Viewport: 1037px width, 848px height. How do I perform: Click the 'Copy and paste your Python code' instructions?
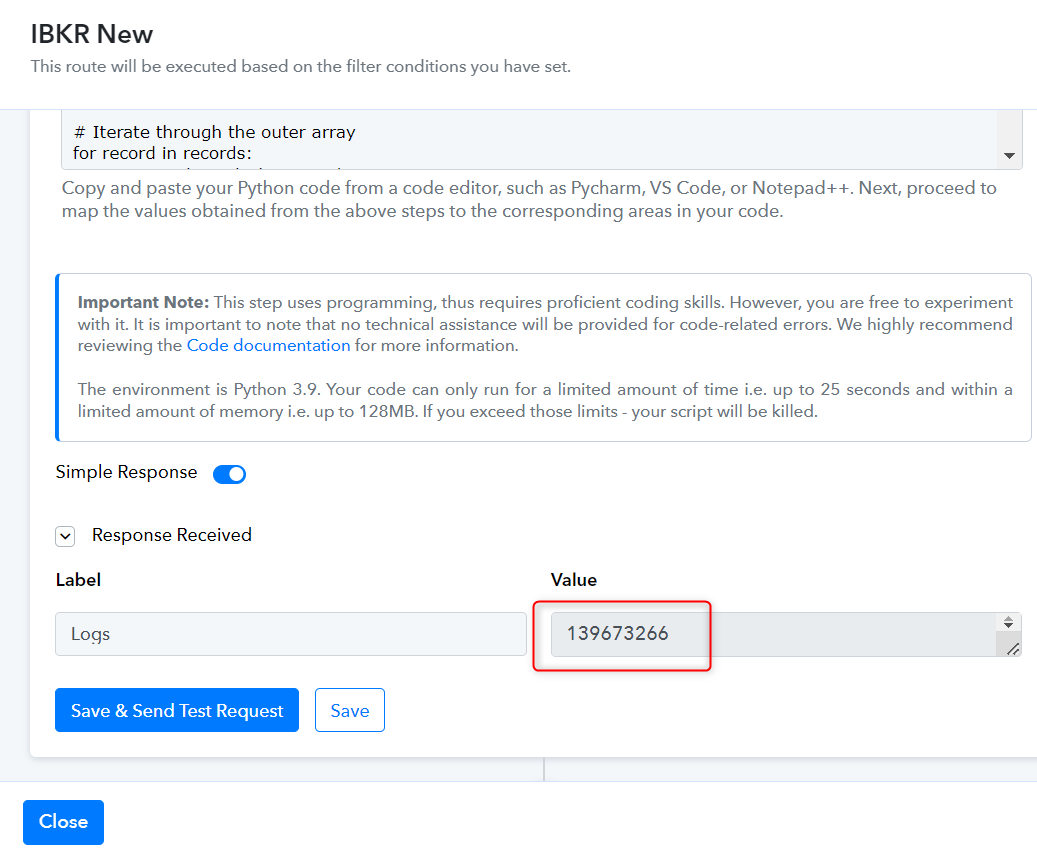[529, 199]
